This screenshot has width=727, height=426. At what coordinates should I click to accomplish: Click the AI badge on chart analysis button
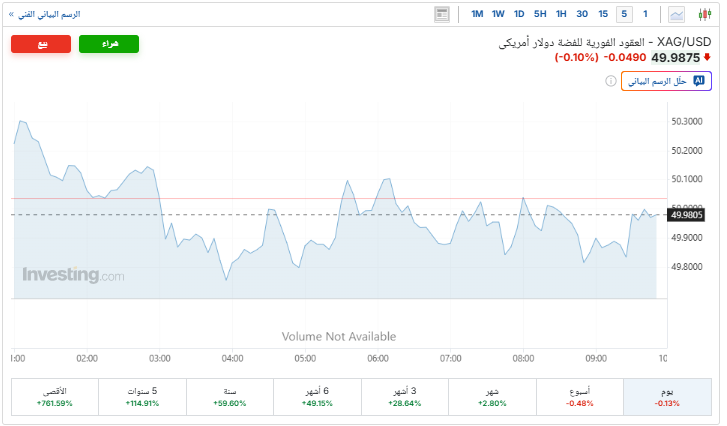(x=699, y=81)
